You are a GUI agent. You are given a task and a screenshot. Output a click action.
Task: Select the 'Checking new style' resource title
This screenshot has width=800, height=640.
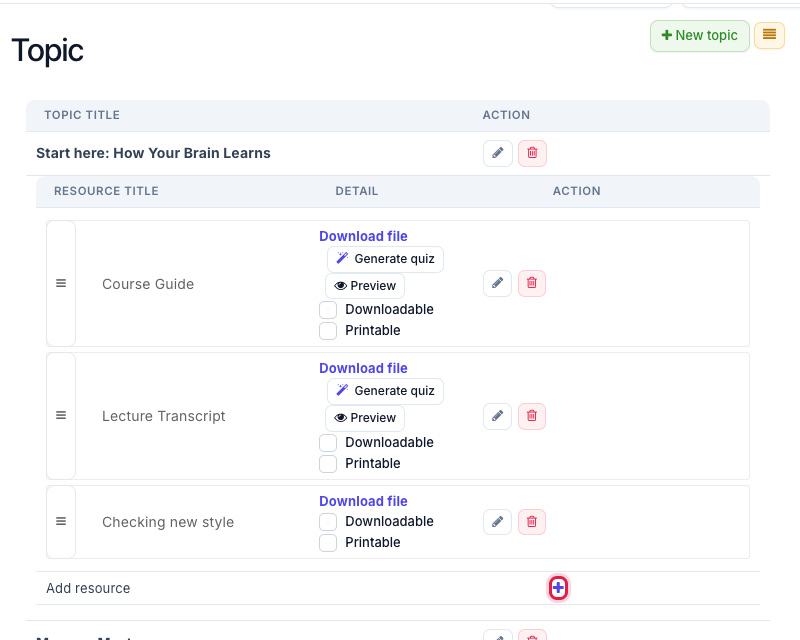[168, 522]
